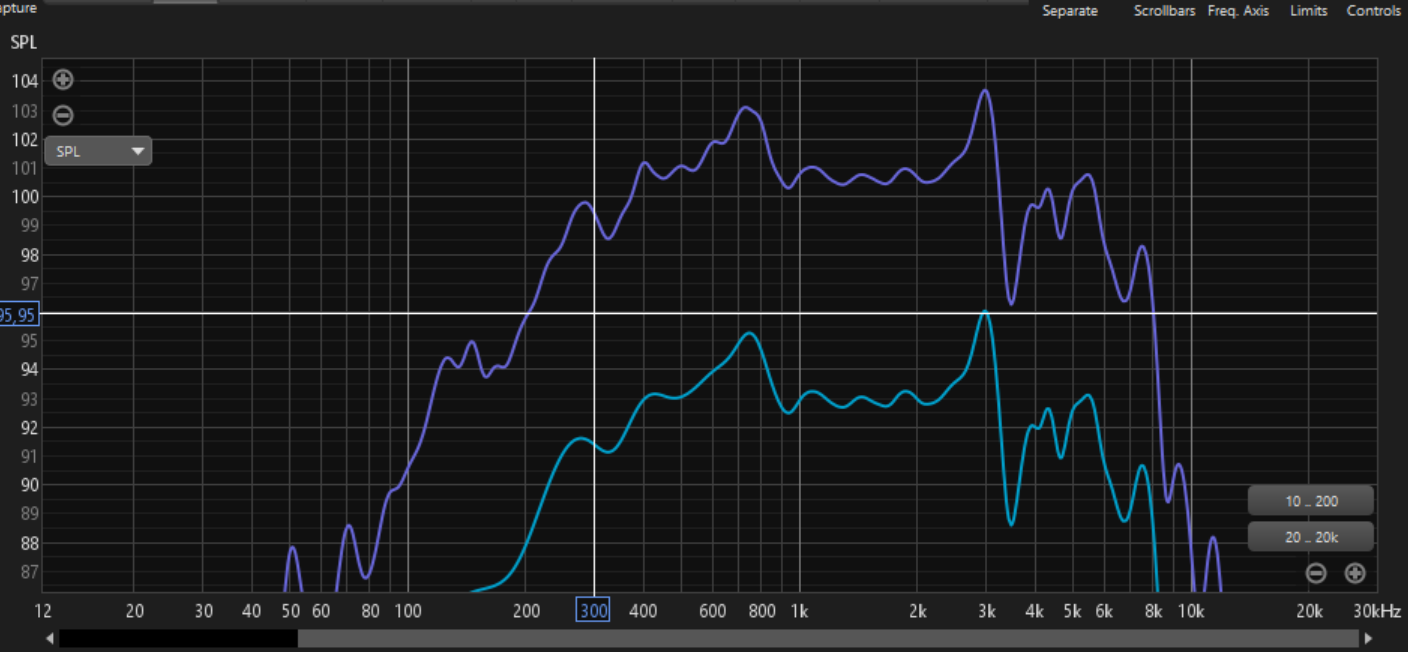Click the 104 SPL axis value
Screen dimensions: 1408x652
24,81
